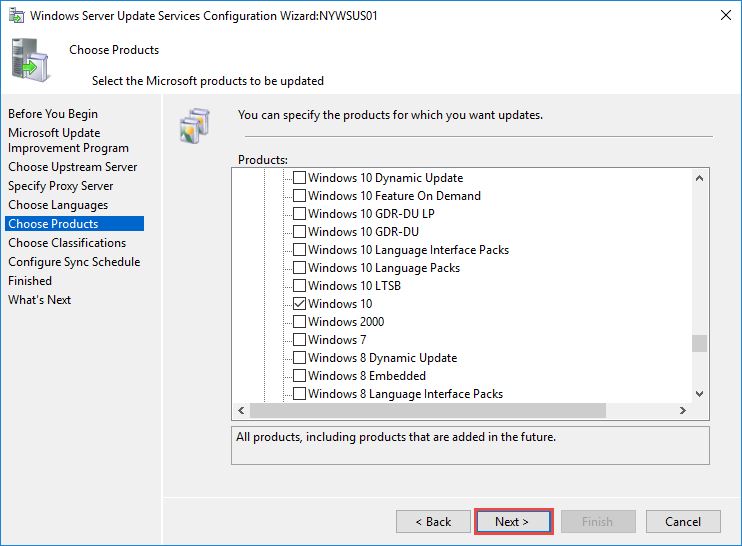Go to the Configure Sync Schedule step
Viewport: 742px width, 546px height.
pyautogui.click(x=74, y=262)
